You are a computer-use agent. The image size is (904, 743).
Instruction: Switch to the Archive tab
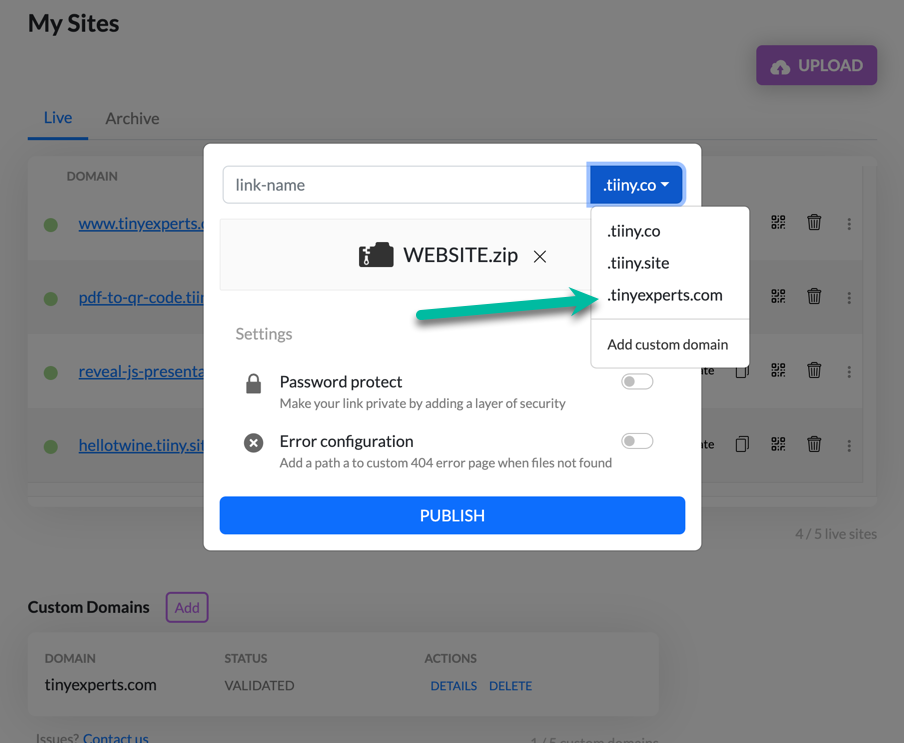[132, 119]
